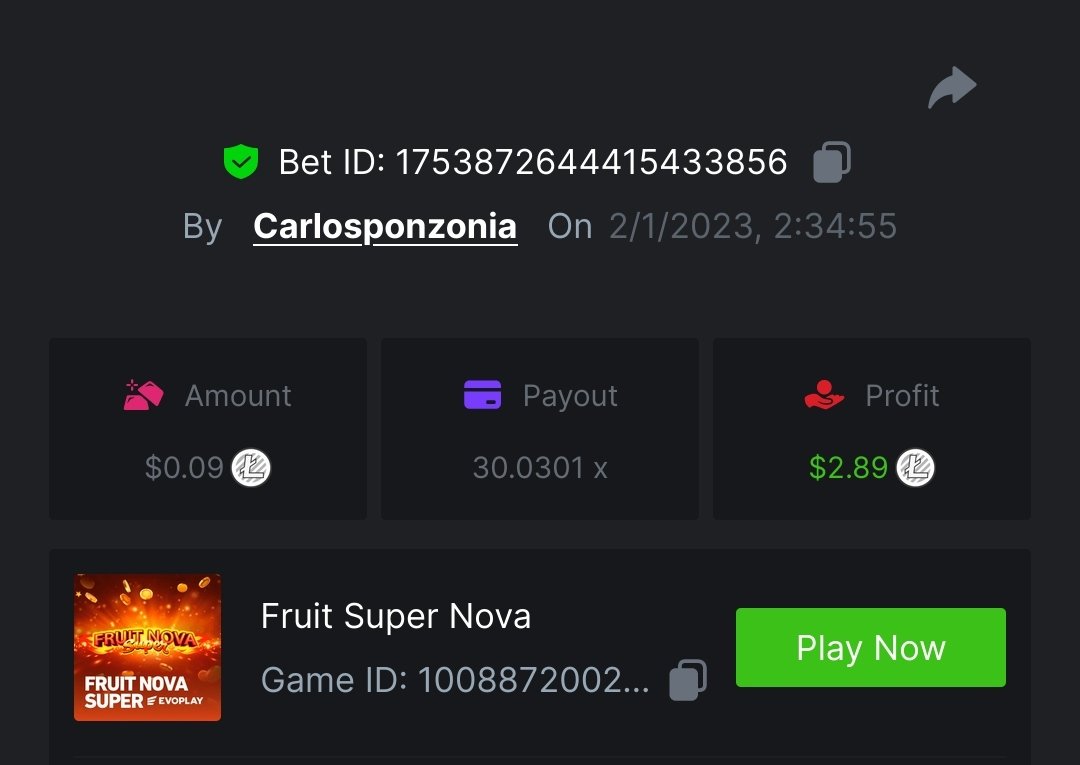1080x765 pixels.
Task: Open the Carlosponzonia user profile
Action: [x=385, y=227]
